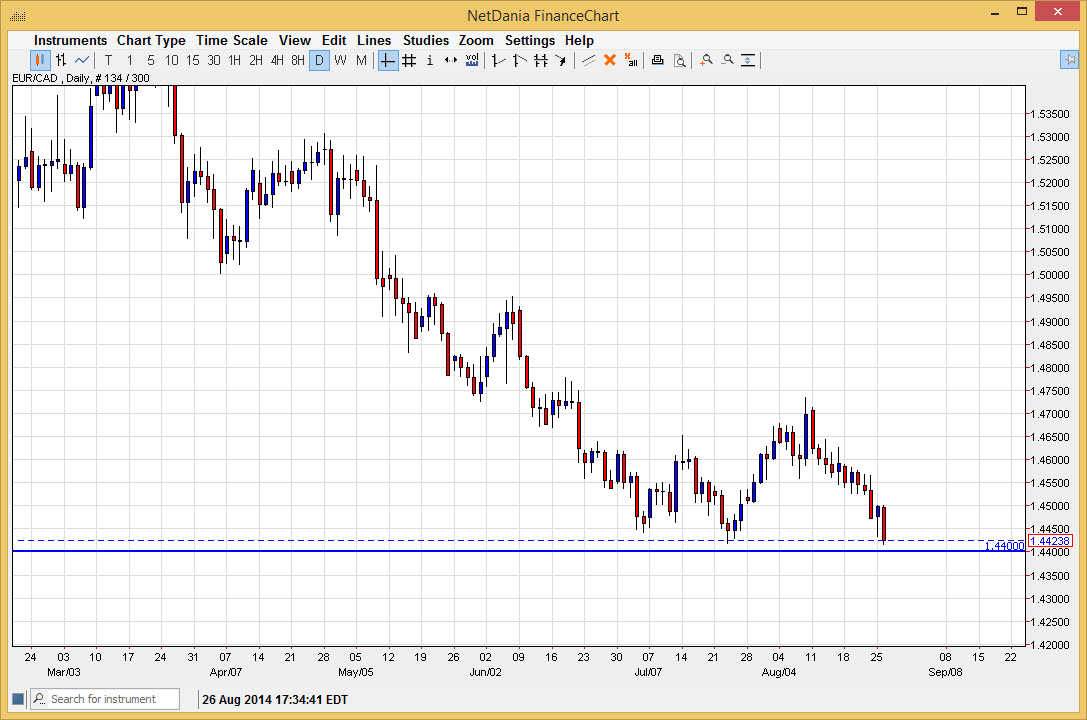The width and height of the screenshot is (1087, 720).
Task: Toggle the grid lines button
Action: [x=409, y=60]
